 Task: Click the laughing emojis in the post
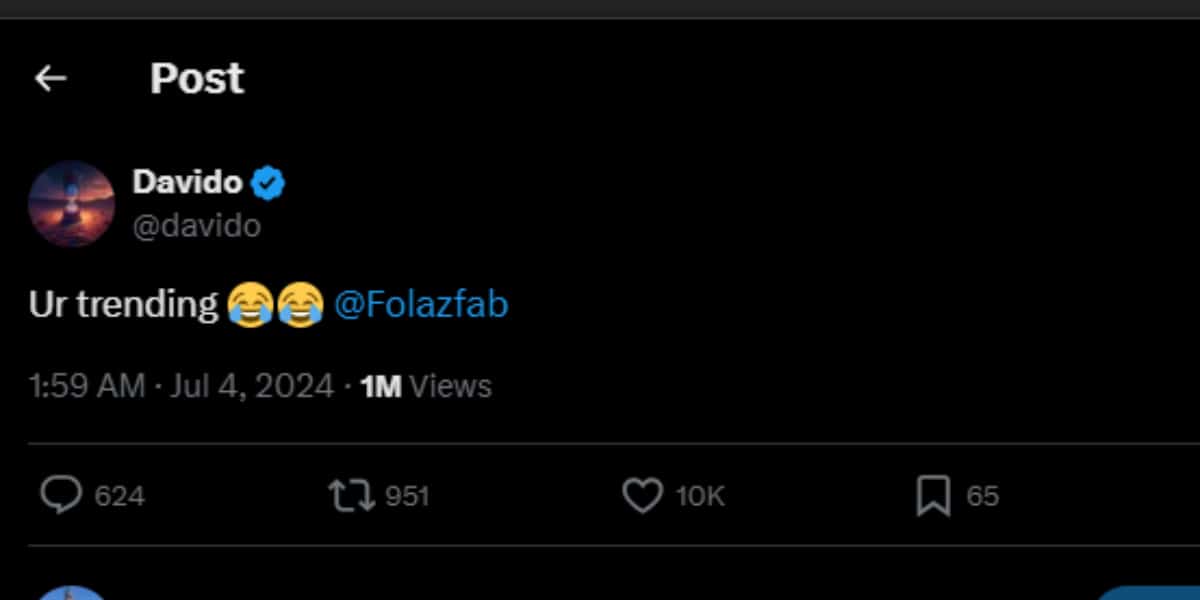275,304
